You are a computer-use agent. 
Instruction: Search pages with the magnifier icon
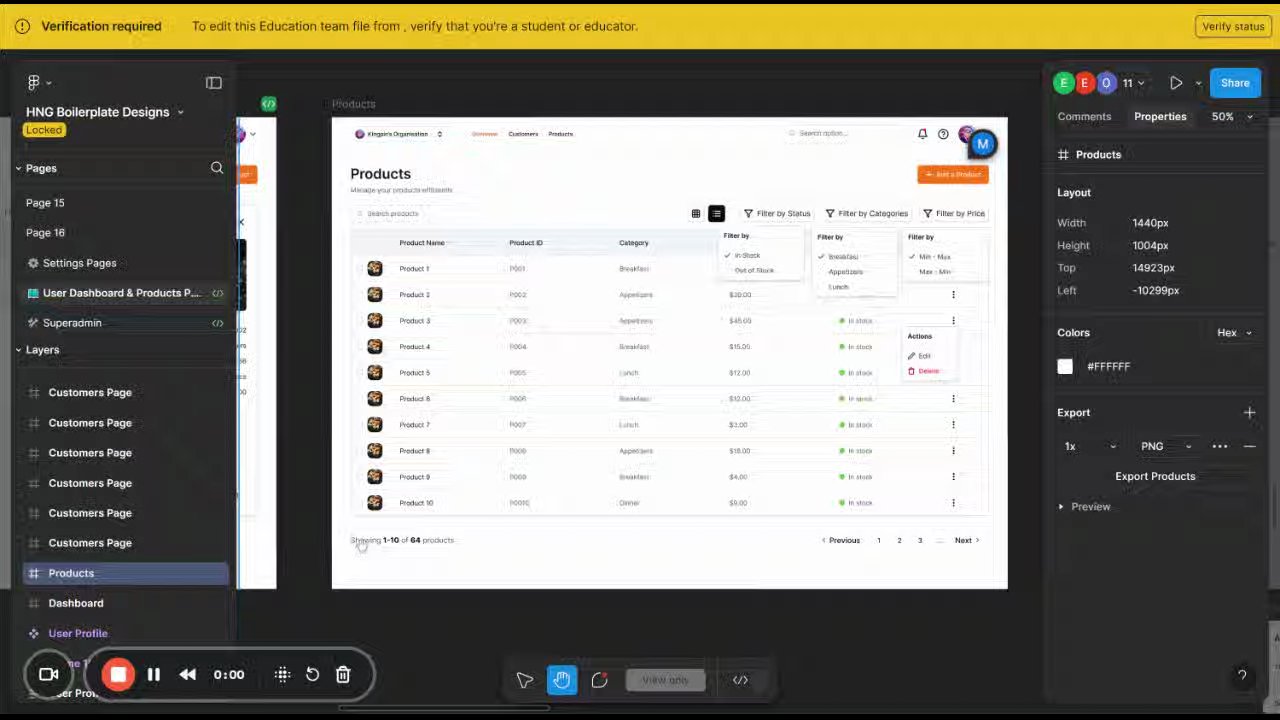click(x=217, y=168)
